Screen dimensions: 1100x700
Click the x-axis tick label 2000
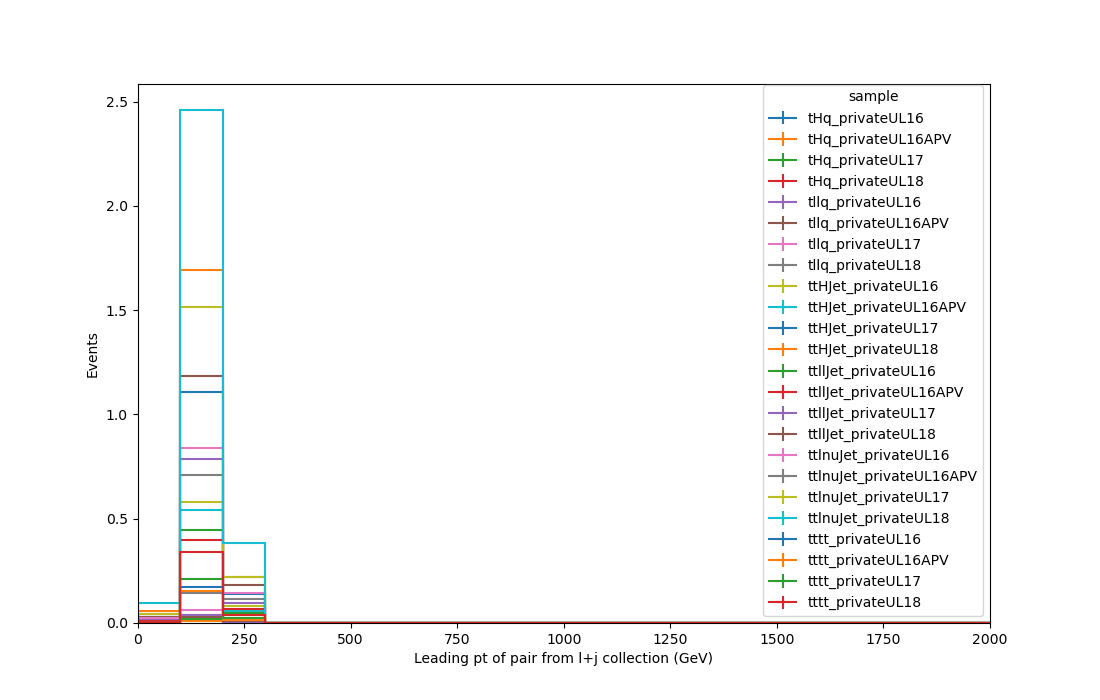coord(990,640)
